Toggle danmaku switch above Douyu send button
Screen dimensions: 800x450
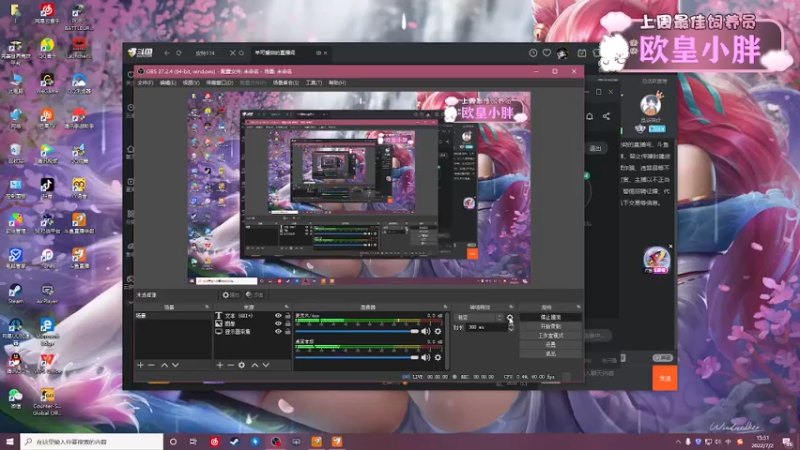[662, 358]
